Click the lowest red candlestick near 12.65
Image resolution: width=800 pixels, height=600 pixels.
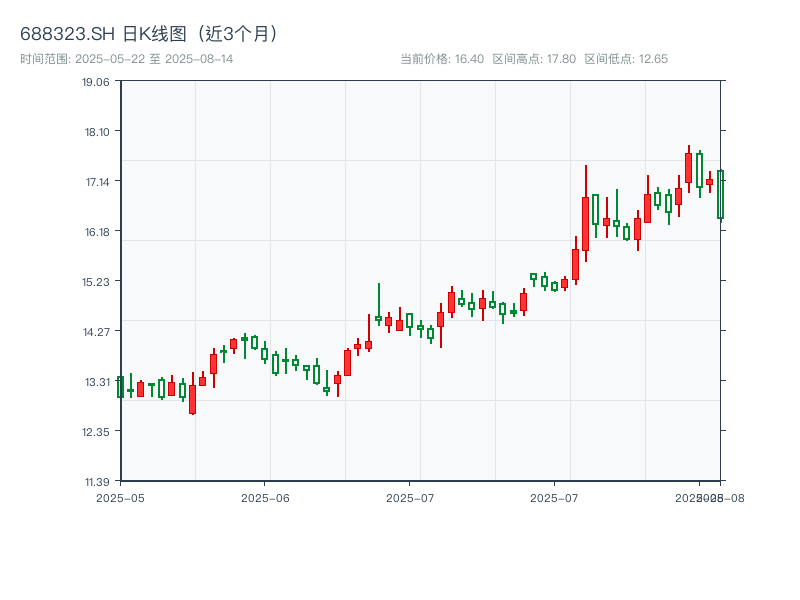pos(192,398)
